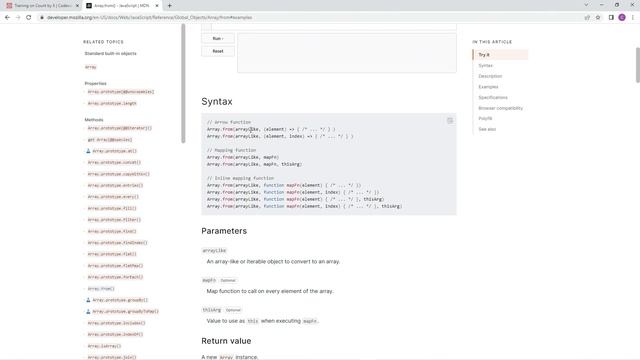Open the Array link in sidebar

[91, 67]
